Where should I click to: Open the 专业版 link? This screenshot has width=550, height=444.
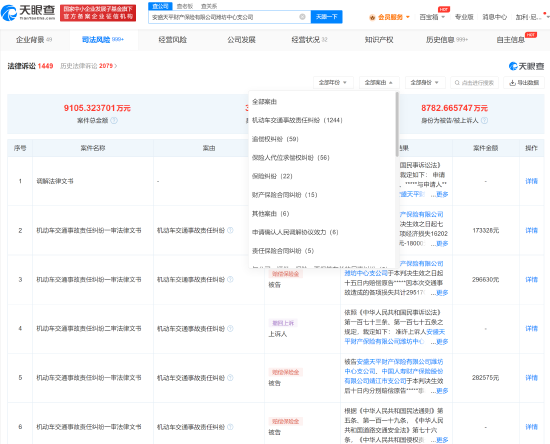464,17
